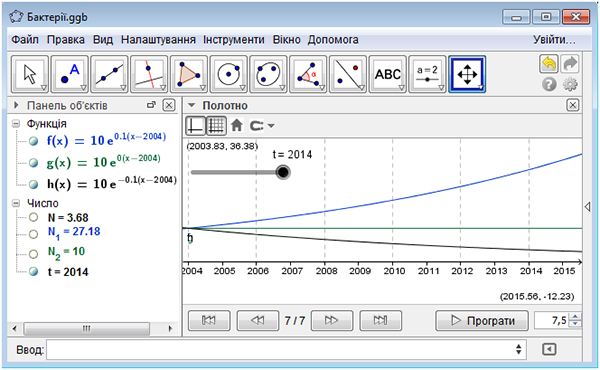Image resolution: width=600 pixels, height=370 pixels.
Task: Open the Файл menu
Action: click(25, 39)
